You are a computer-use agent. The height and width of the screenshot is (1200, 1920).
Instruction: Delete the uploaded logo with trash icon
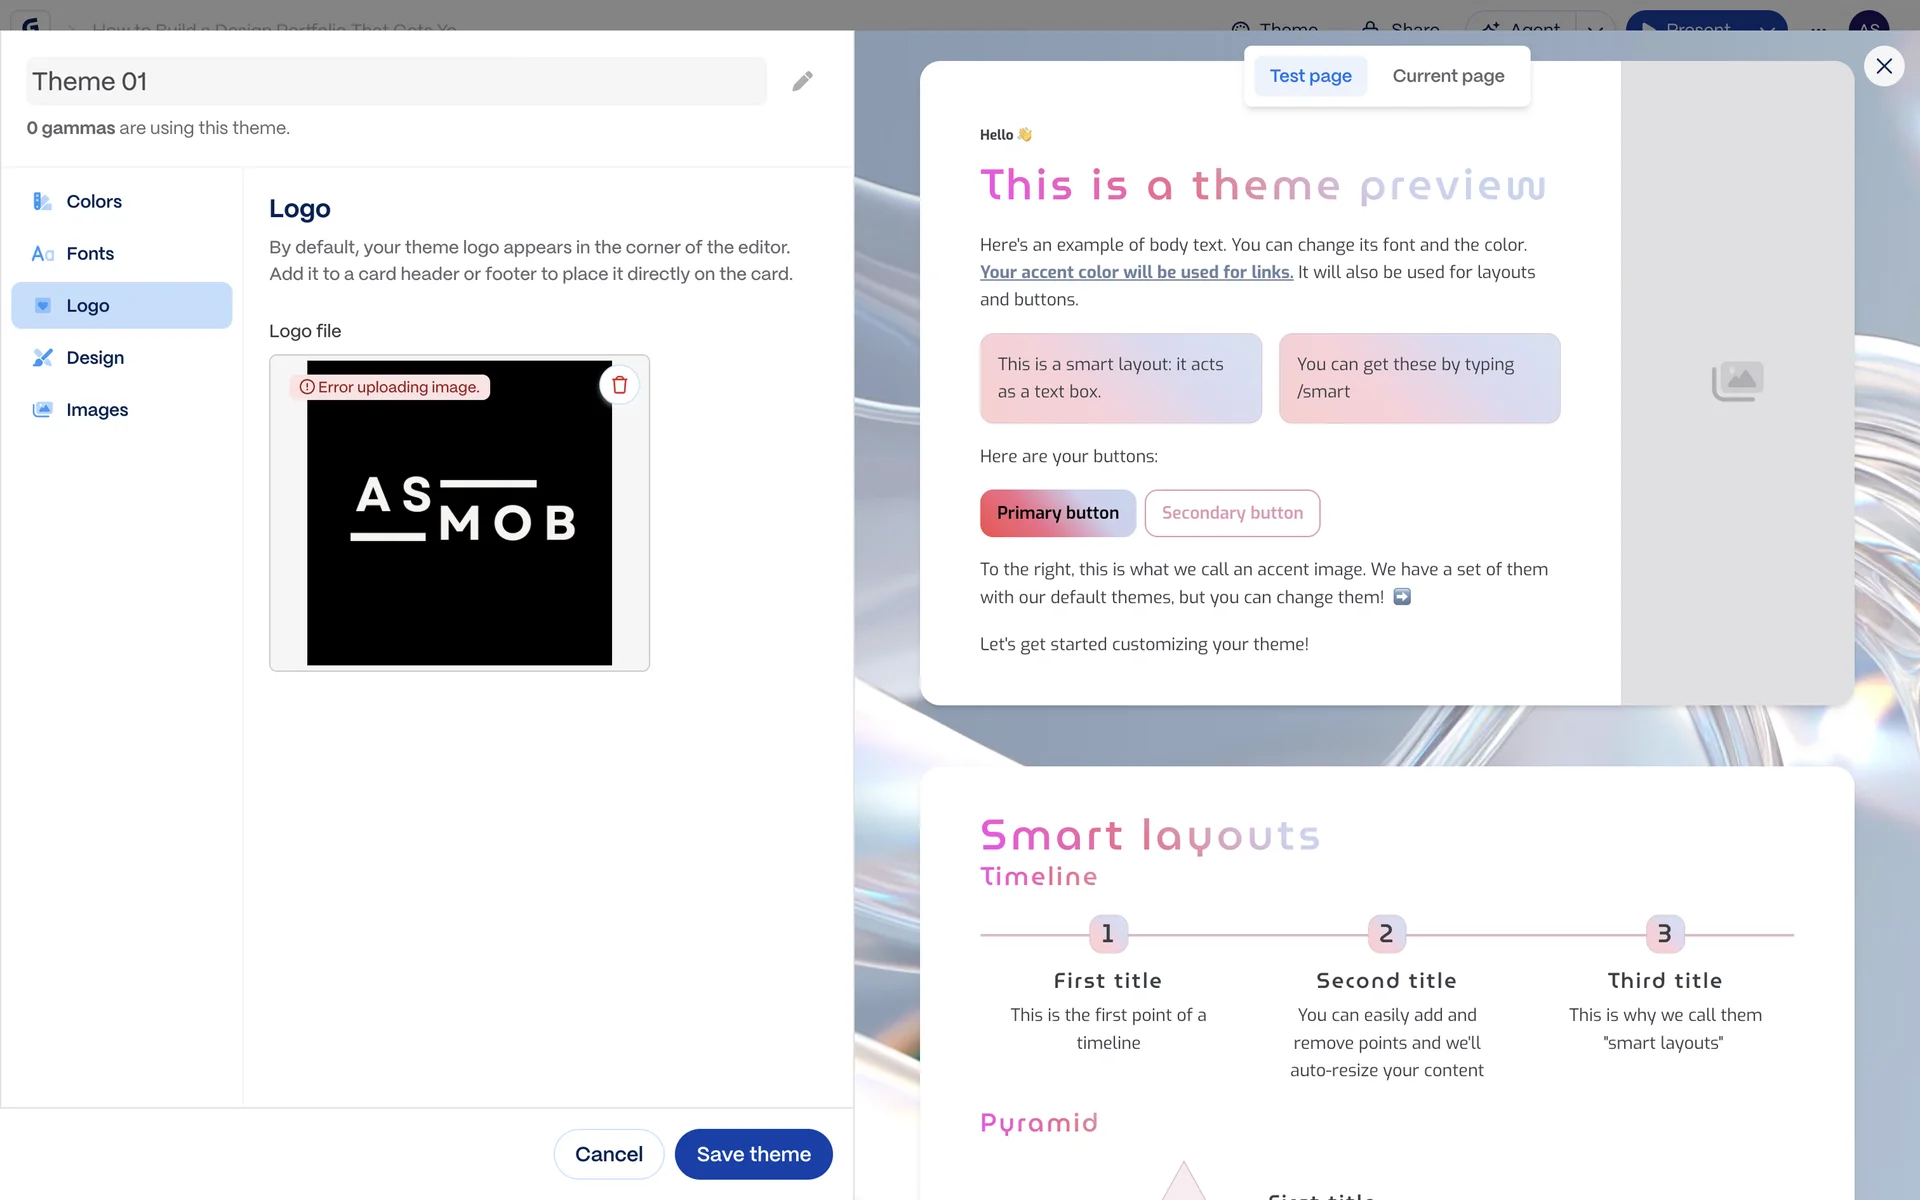[619, 385]
